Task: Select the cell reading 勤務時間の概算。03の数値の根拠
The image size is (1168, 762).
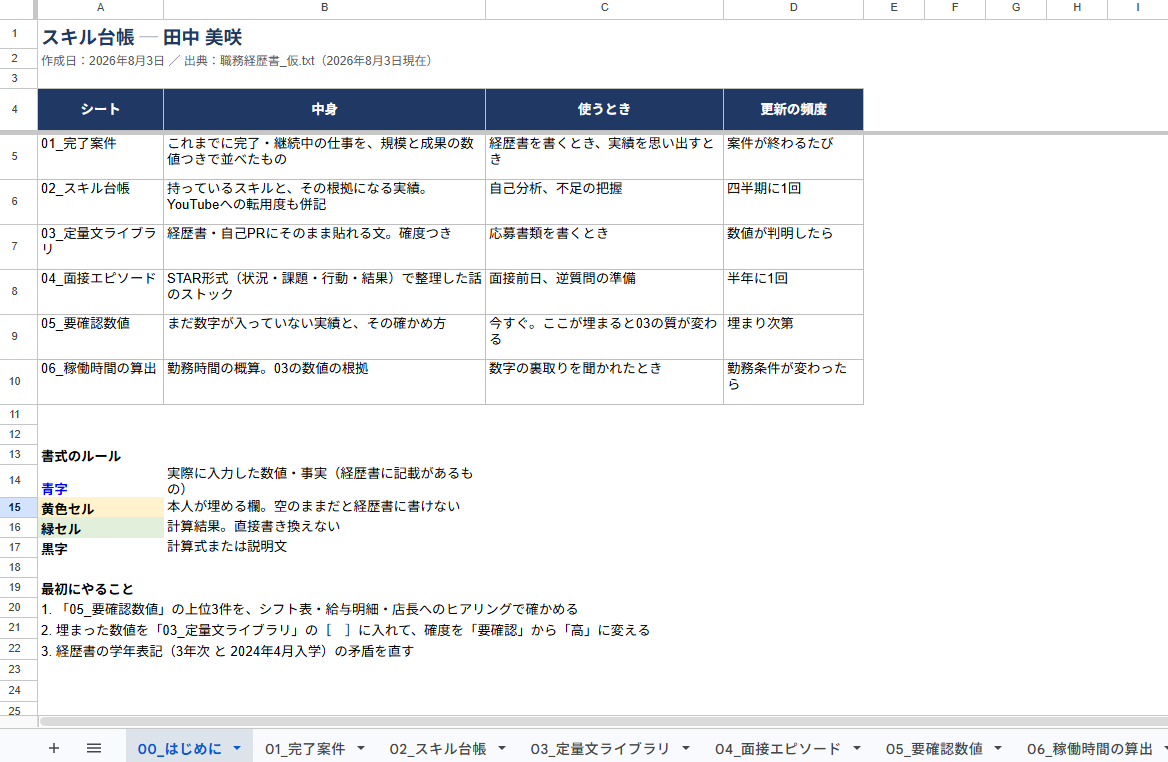Action: point(324,382)
